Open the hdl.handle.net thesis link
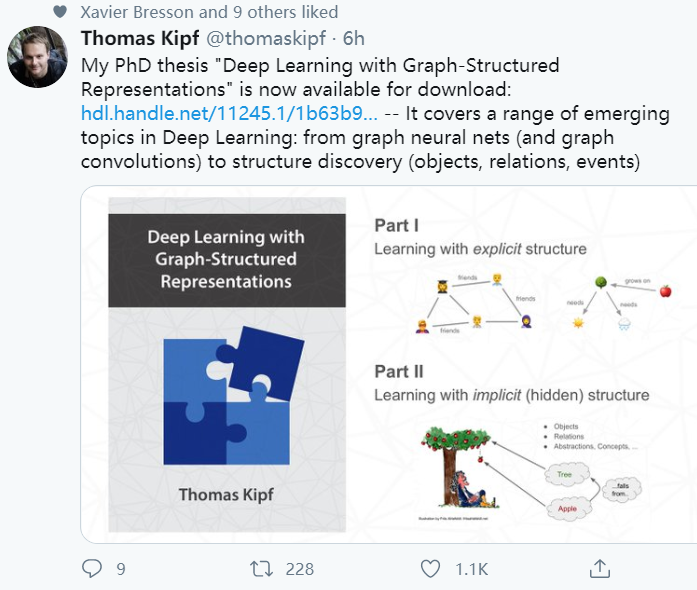The width and height of the screenshot is (697, 590). [x=229, y=113]
